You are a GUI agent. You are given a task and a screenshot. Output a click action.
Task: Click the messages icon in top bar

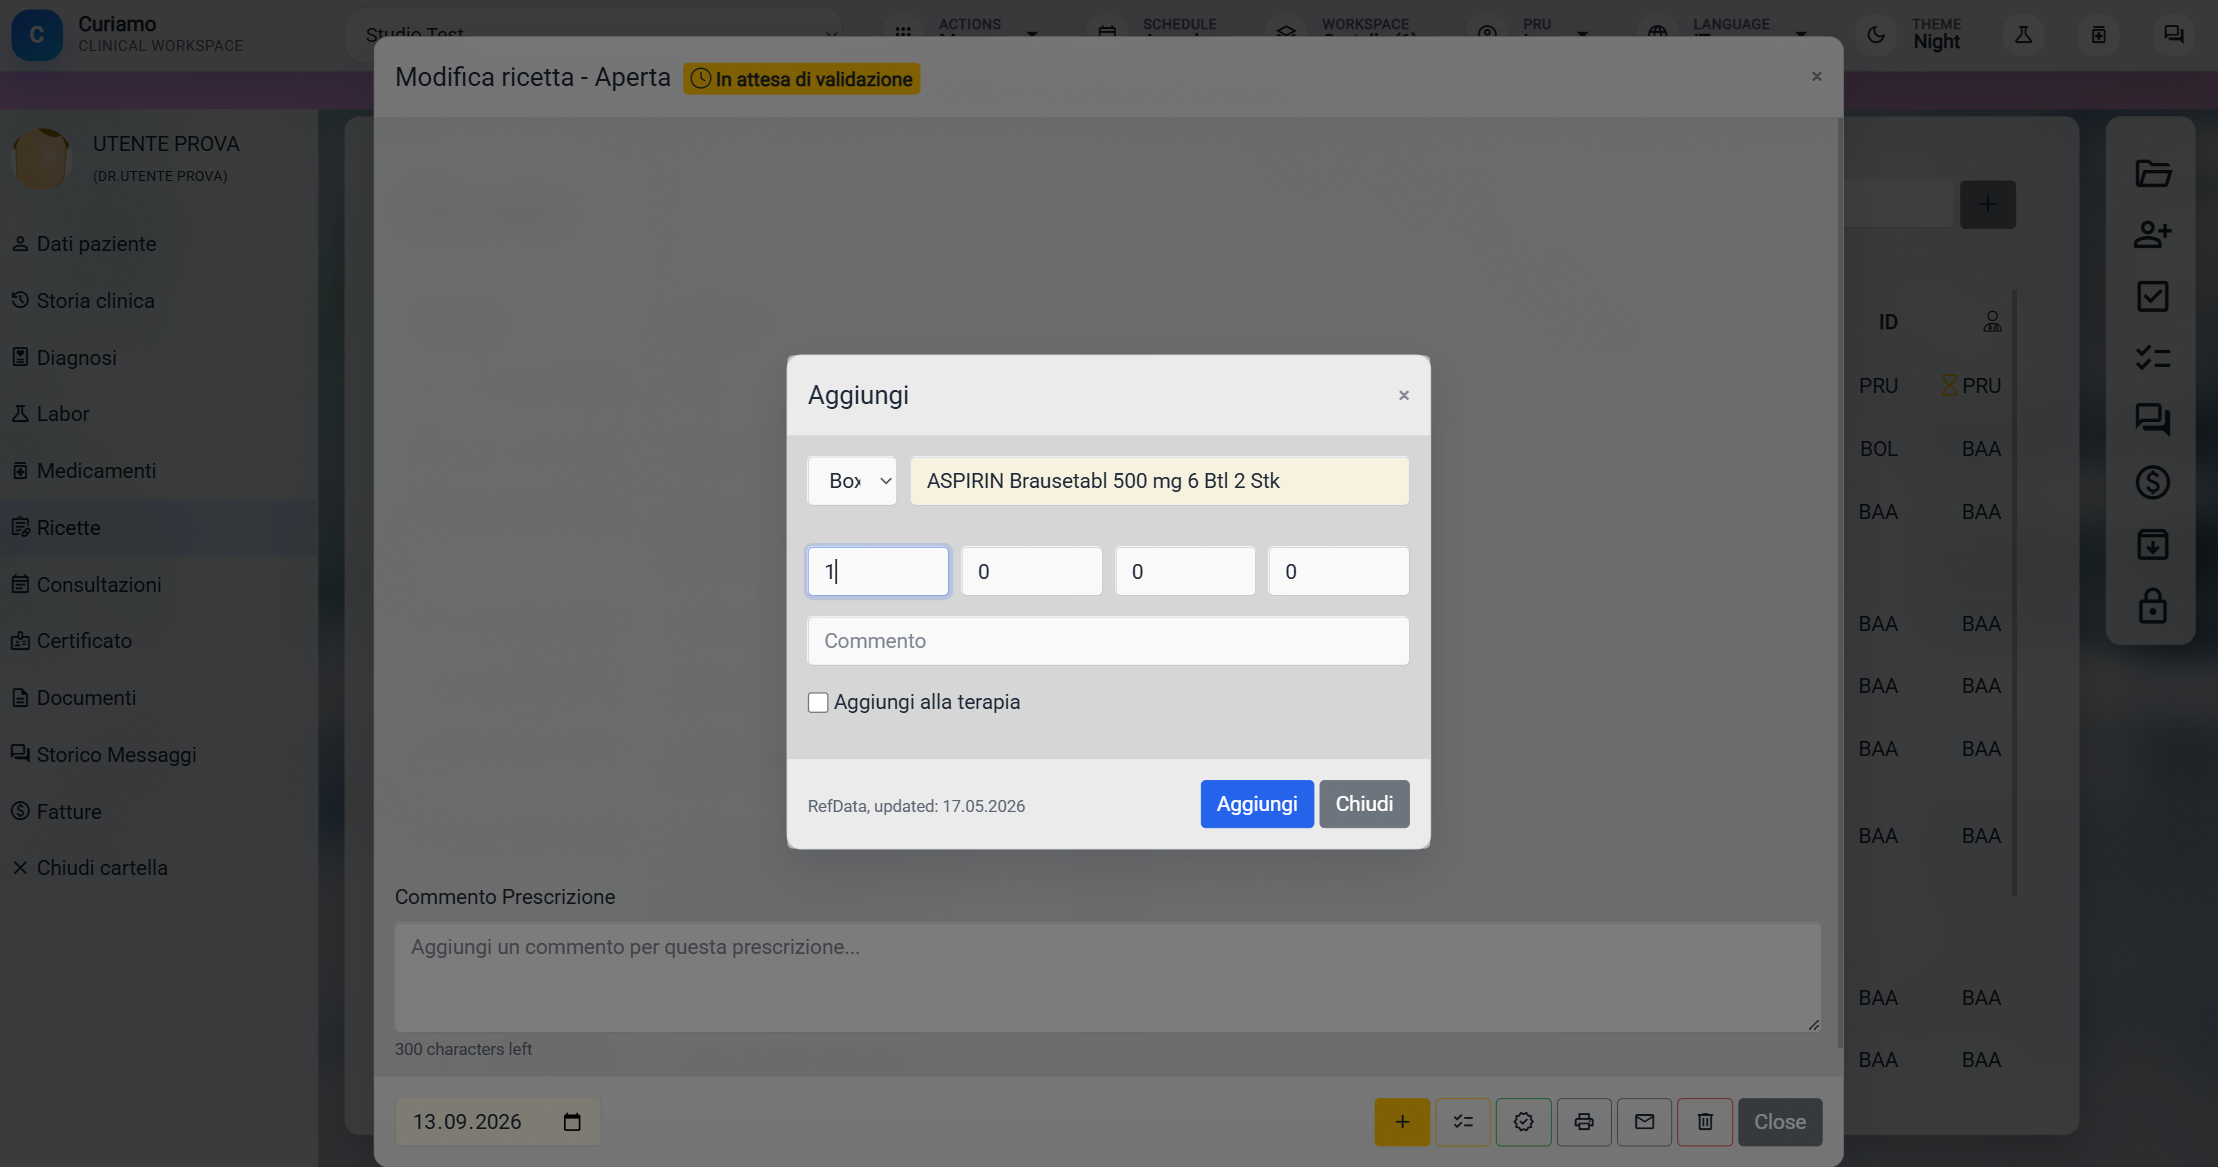[2174, 34]
